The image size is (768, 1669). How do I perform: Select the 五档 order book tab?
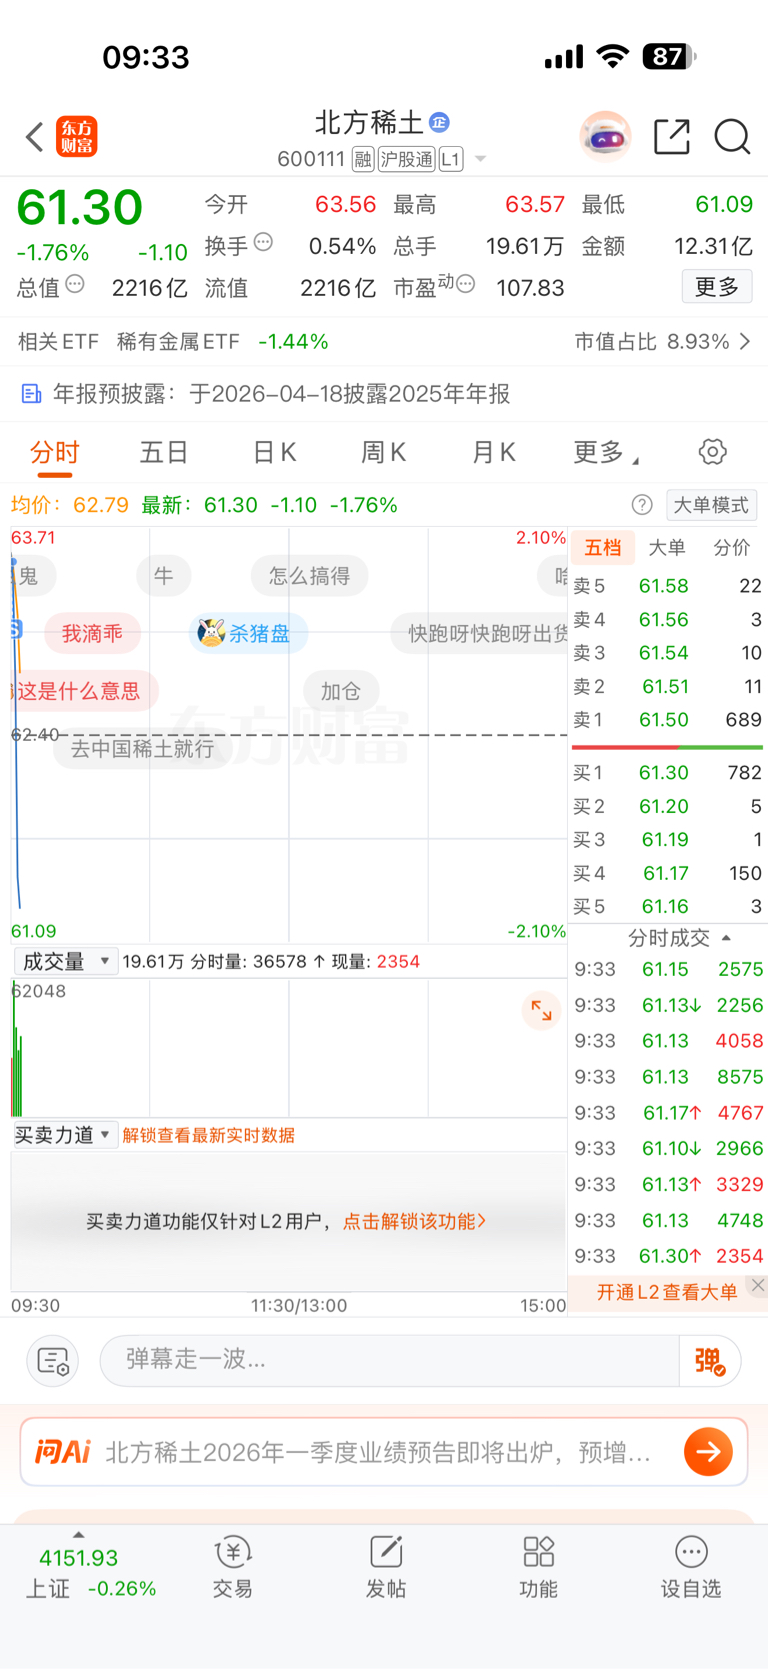pyautogui.click(x=603, y=547)
